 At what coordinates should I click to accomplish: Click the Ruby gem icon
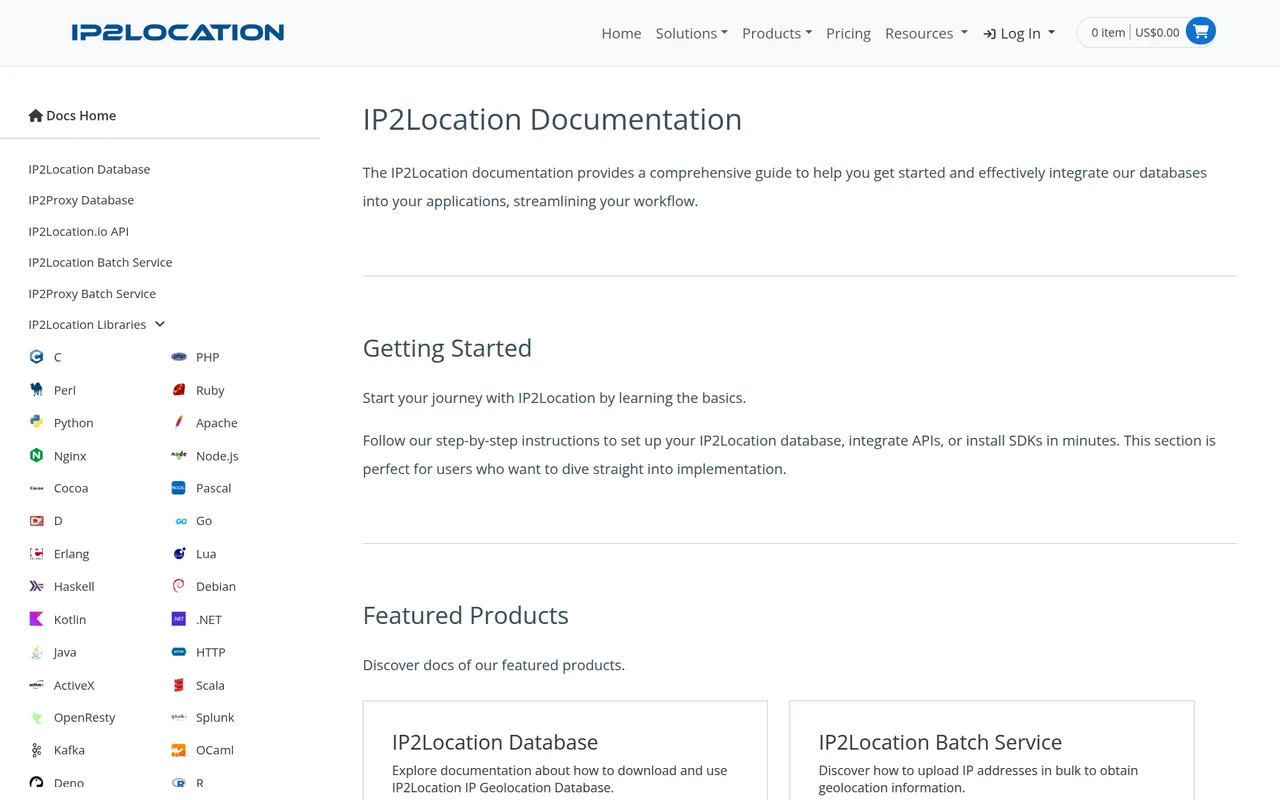pyautogui.click(x=179, y=390)
